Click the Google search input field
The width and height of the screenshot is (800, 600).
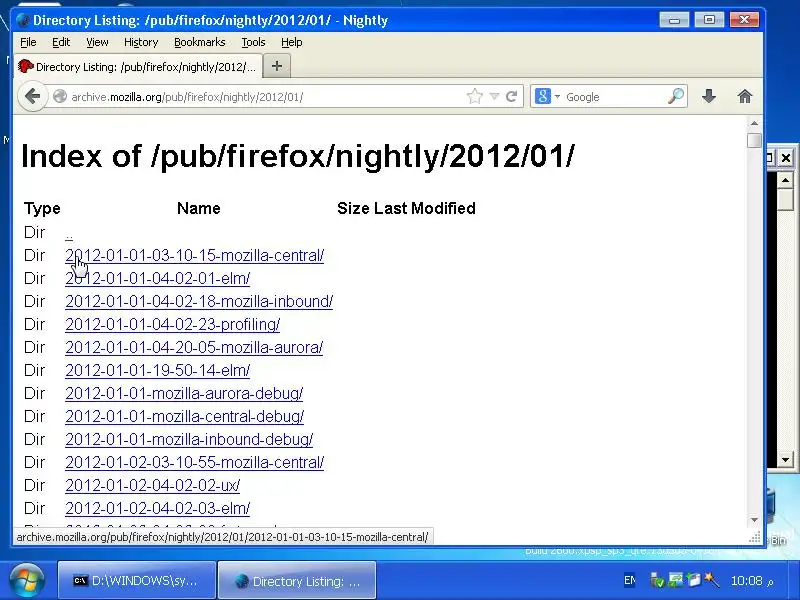click(x=613, y=96)
